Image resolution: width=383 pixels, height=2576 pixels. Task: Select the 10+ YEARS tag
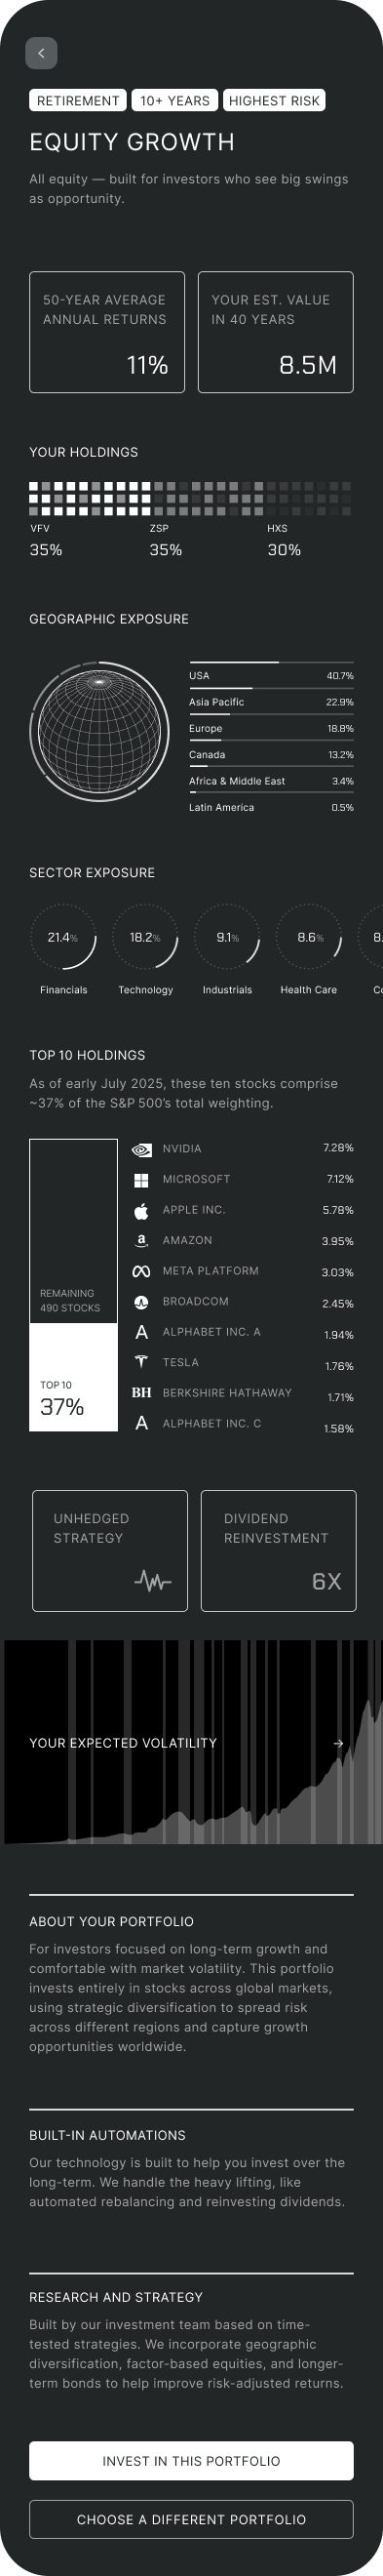(175, 101)
